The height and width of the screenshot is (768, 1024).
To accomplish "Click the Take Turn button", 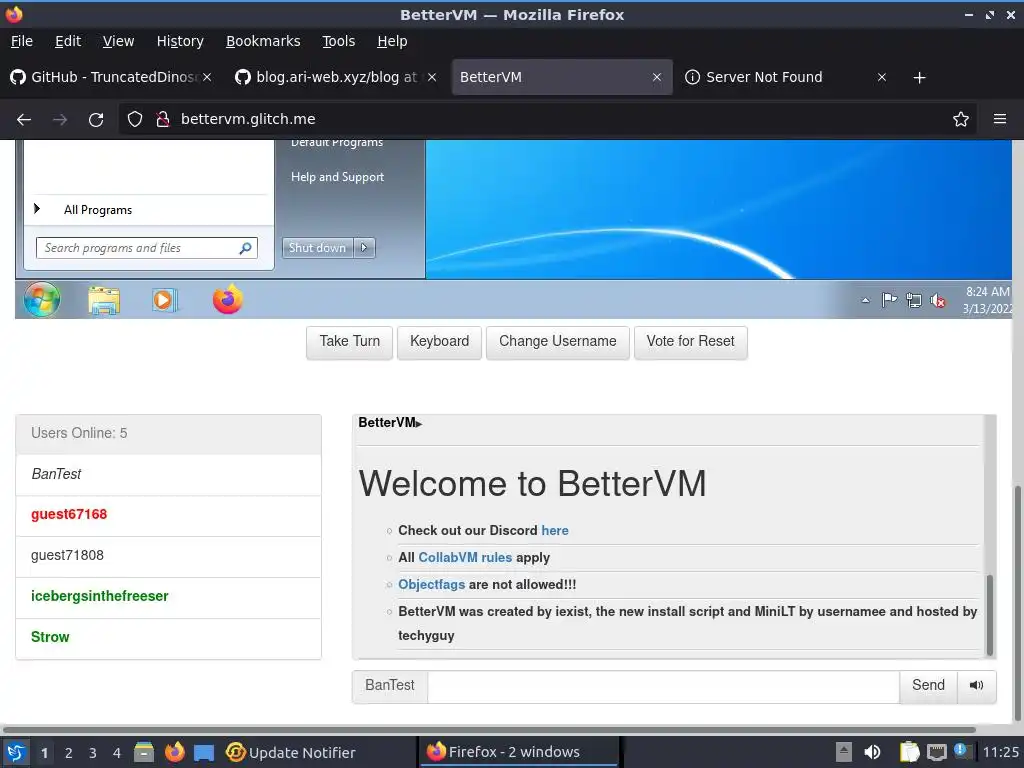I will pos(349,342).
